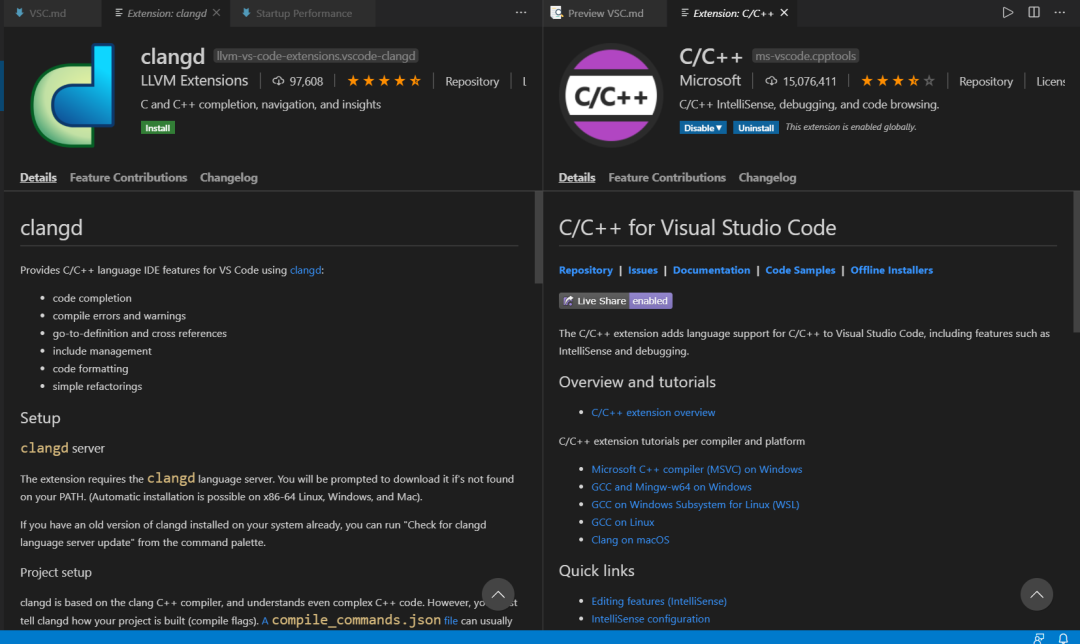Click the clangd pane vertical scrollbar
This screenshot has height=644, width=1080.
pyautogui.click(x=539, y=238)
